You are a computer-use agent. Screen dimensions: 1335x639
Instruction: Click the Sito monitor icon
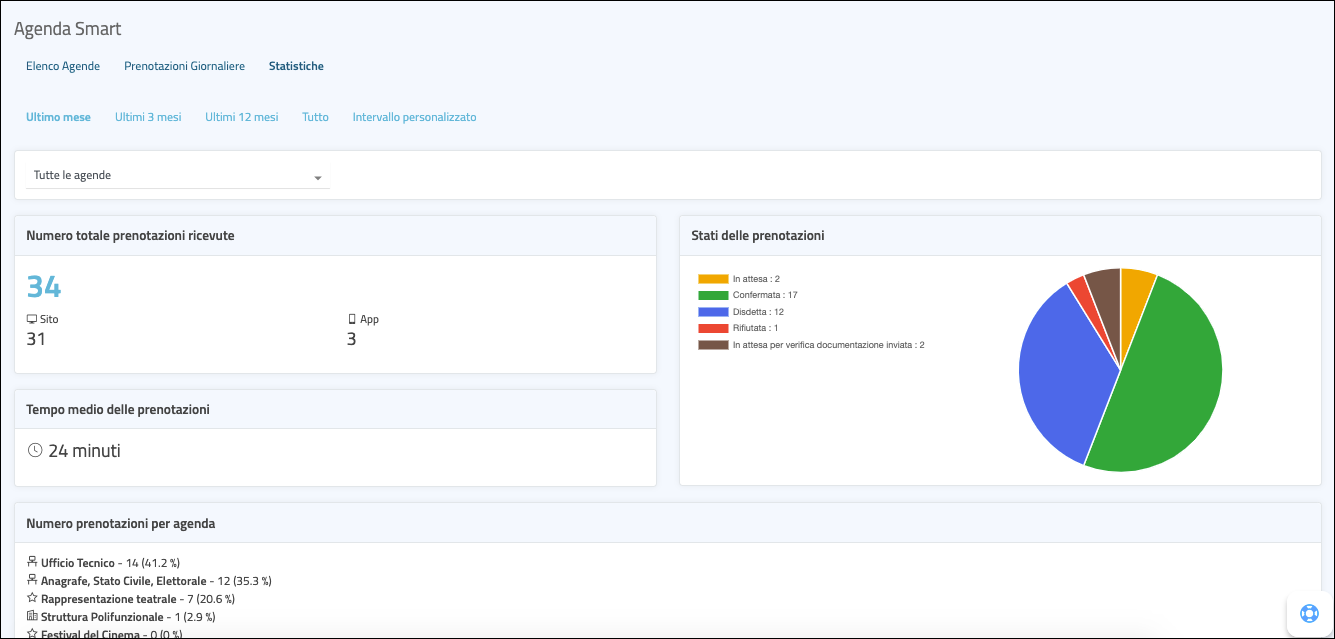pos(32,319)
